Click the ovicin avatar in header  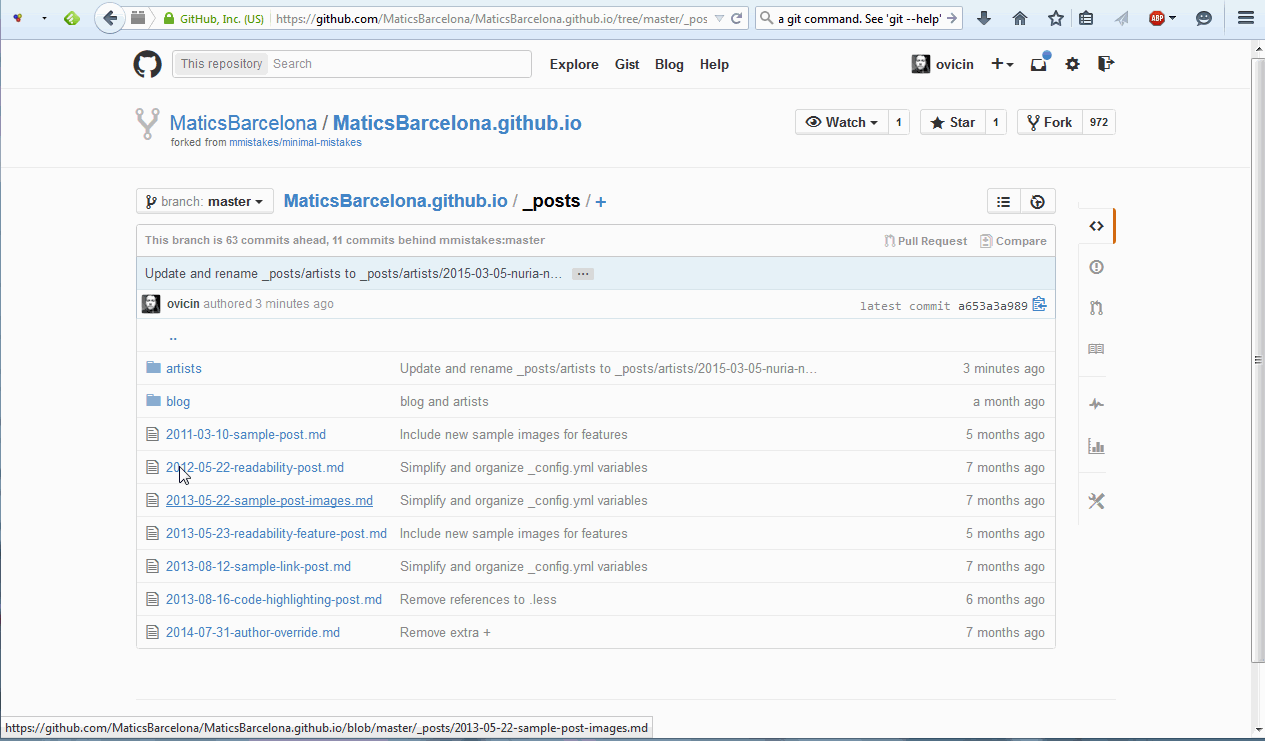click(x=921, y=64)
